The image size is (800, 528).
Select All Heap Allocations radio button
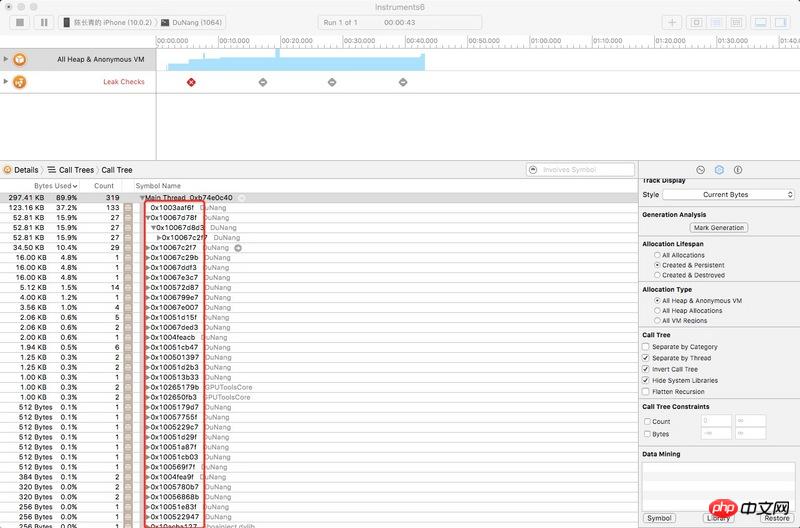[657, 311]
